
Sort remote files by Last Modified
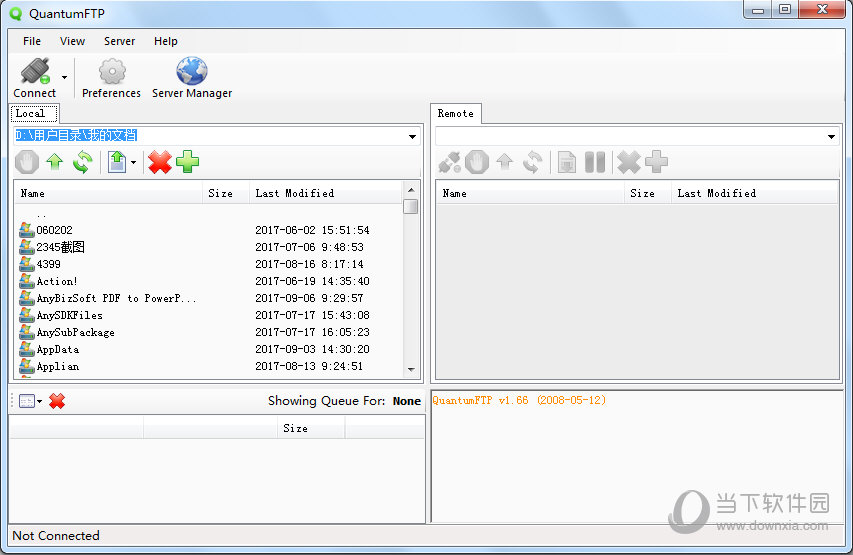click(x=755, y=193)
